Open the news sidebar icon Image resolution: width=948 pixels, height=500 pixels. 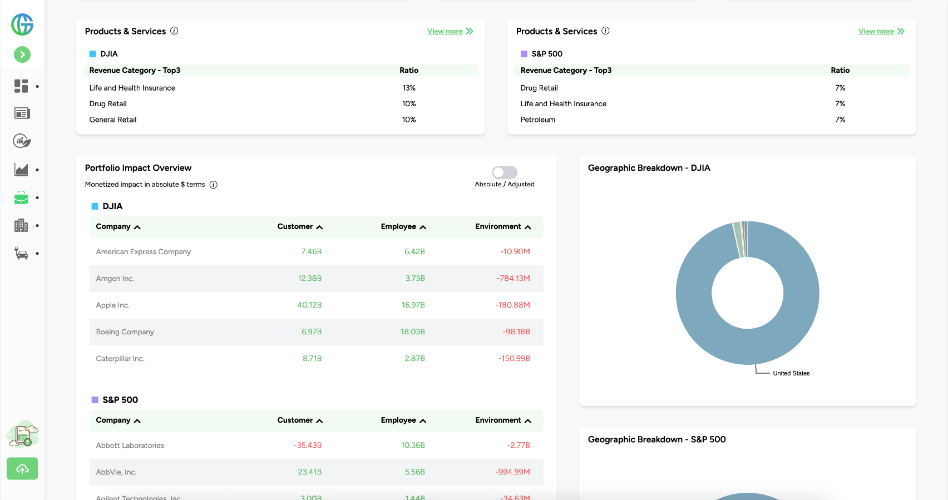22,113
